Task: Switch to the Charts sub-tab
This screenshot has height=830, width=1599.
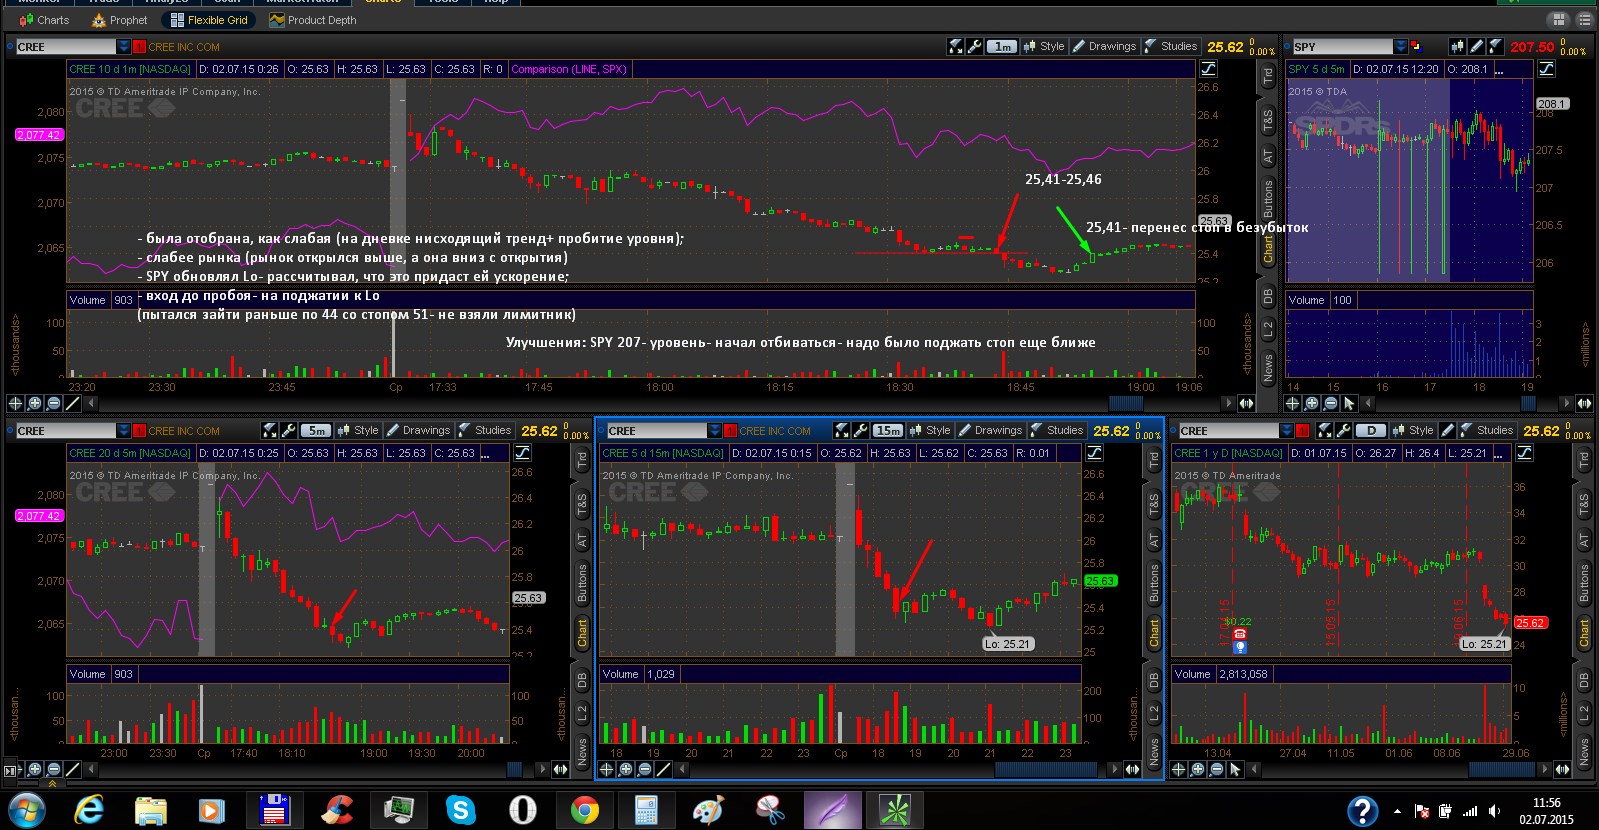Action: 44,19
